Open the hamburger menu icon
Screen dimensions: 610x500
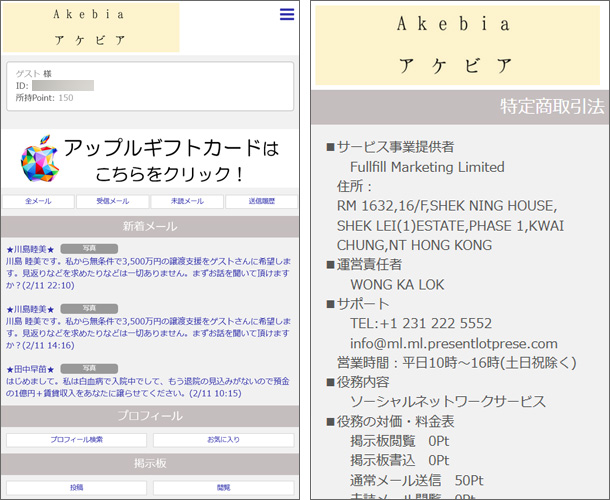point(287,14)
